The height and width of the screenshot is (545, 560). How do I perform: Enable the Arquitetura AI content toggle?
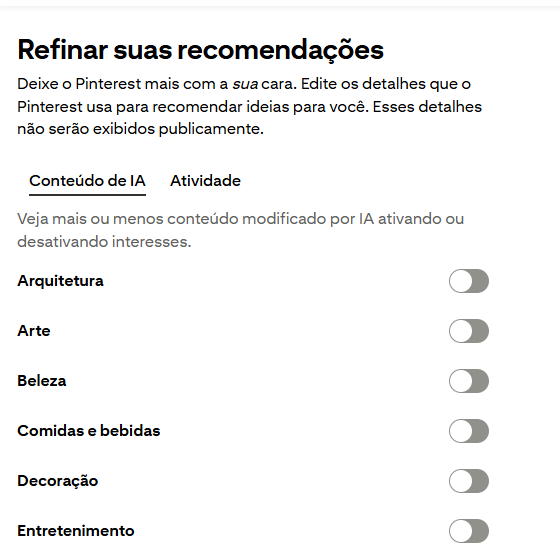pos(469,281)
